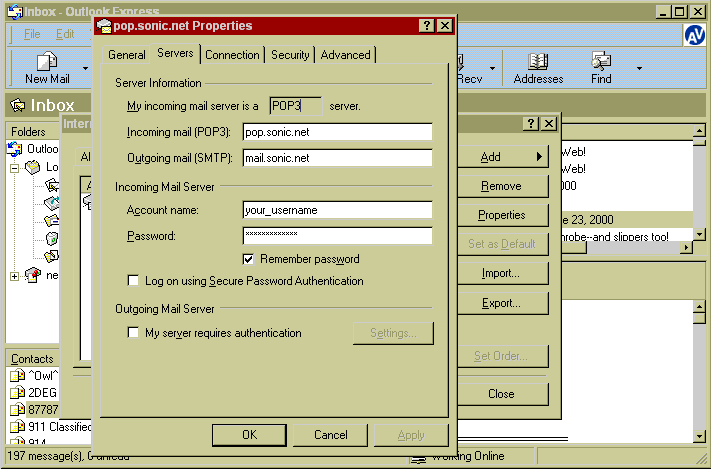Select the Outbox folder icon in tree

52,203
